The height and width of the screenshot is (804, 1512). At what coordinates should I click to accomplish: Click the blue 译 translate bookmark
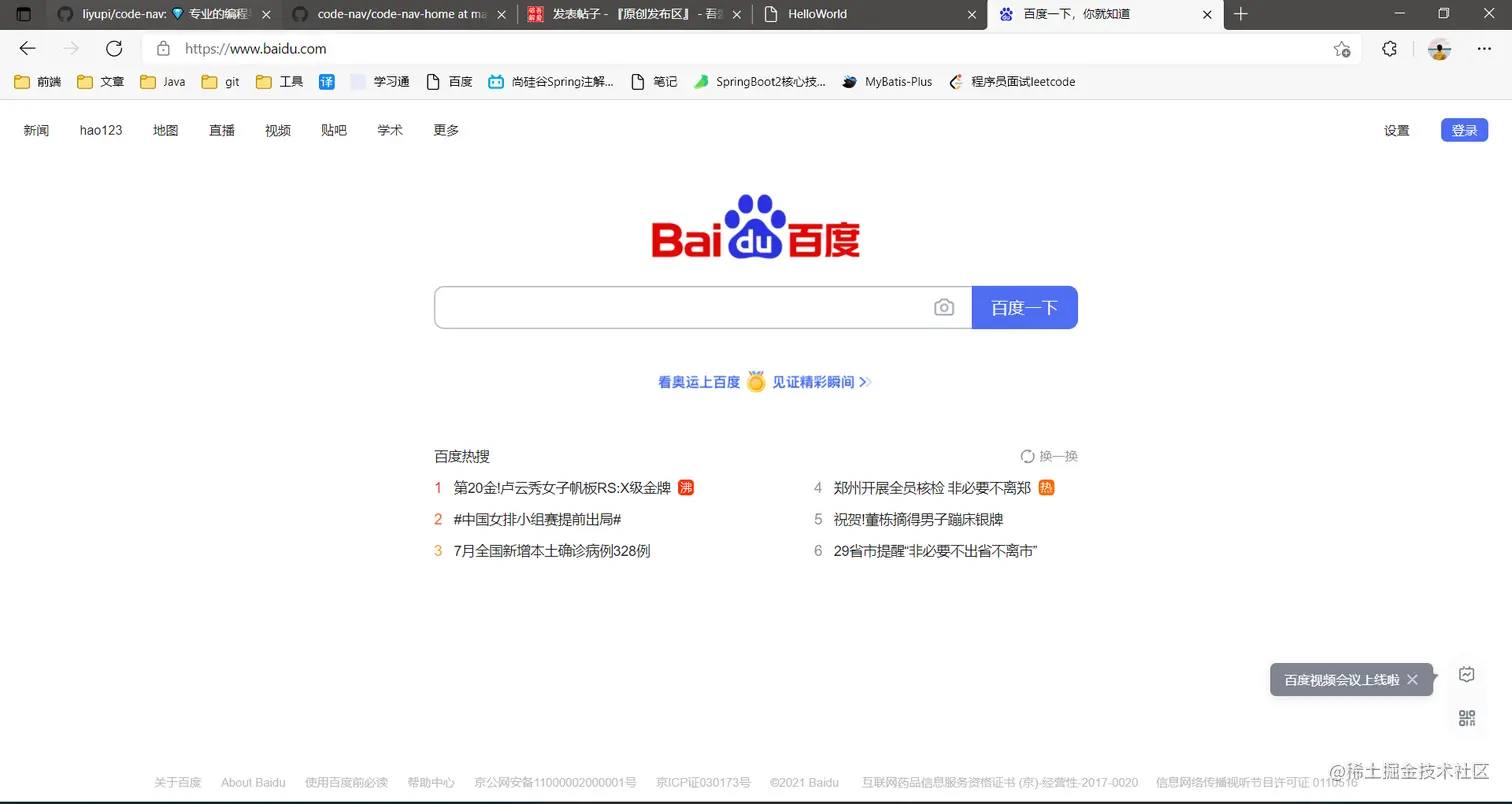tap(327, 82)
